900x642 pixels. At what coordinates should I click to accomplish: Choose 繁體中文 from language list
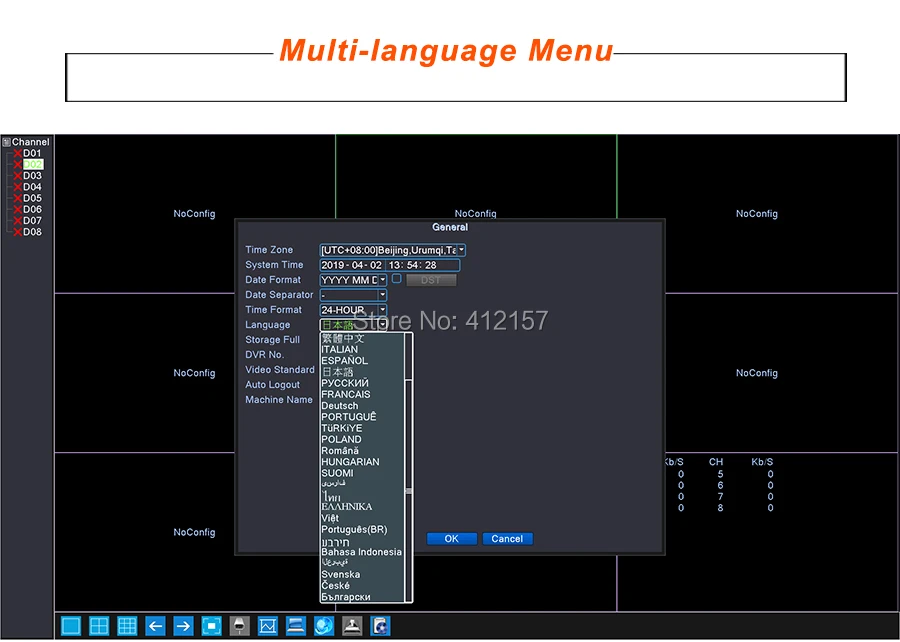(x=343, y=338)
